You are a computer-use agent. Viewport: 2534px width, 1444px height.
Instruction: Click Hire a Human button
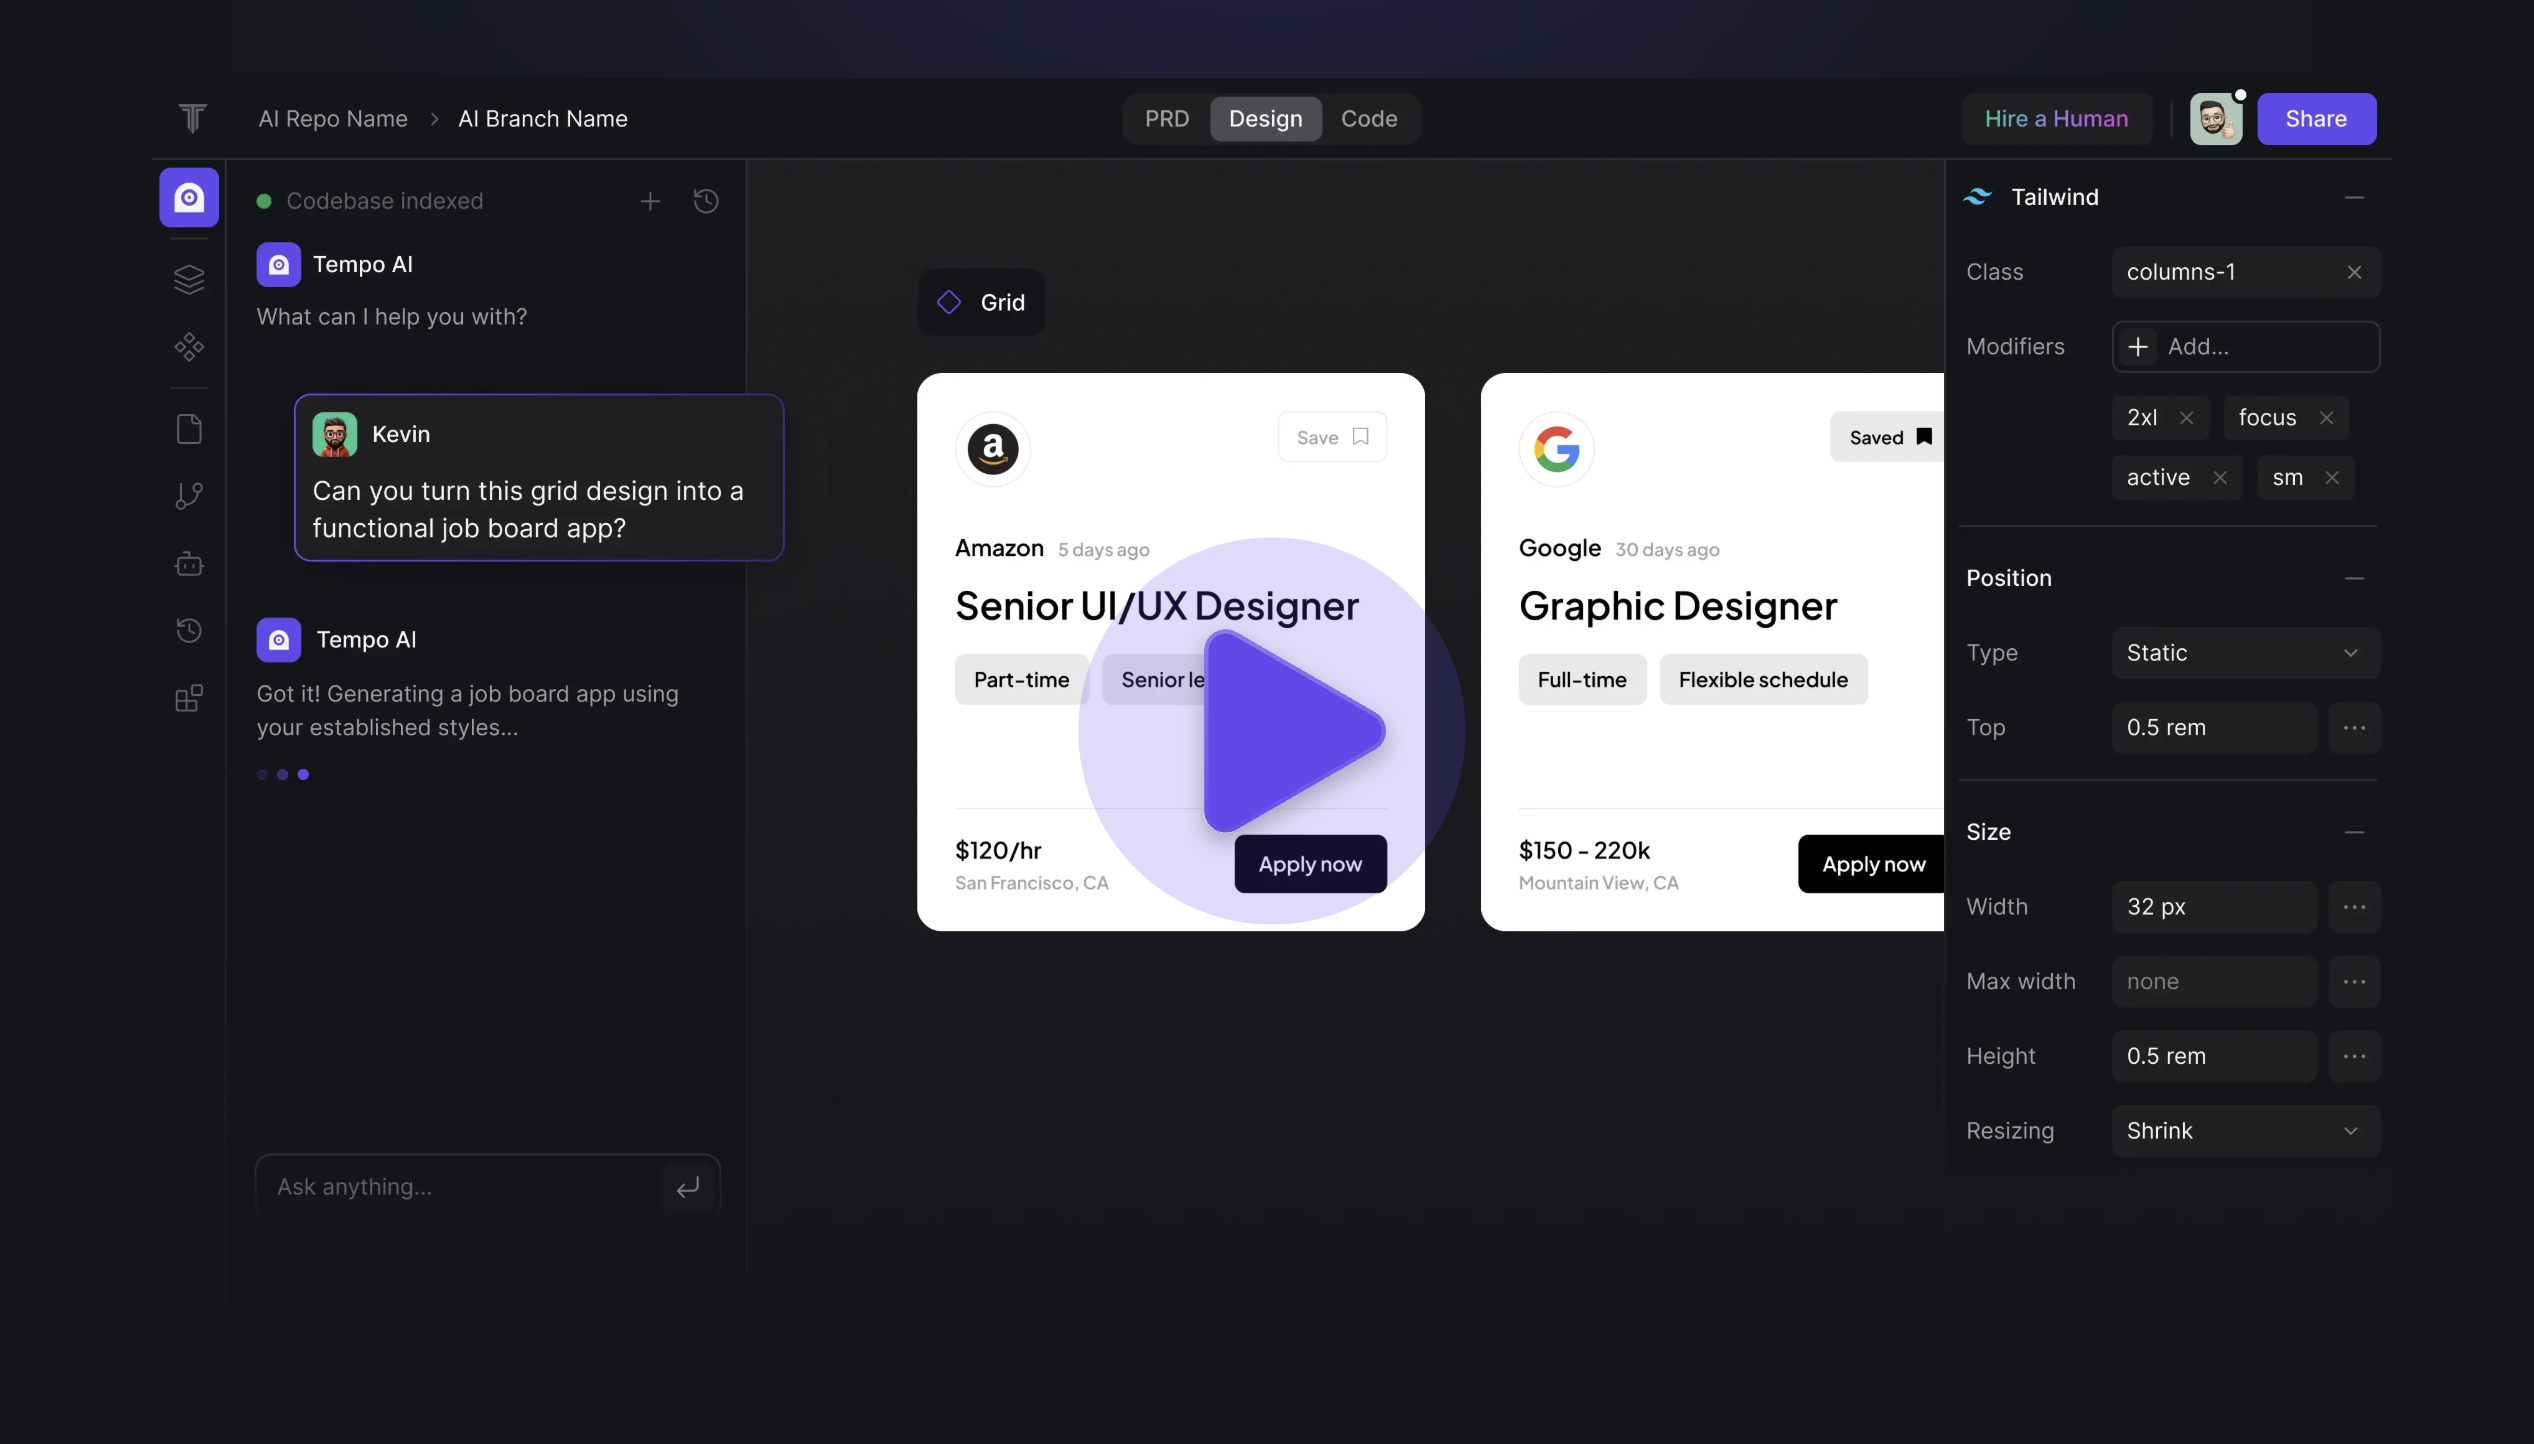click(x=2056, y=119)
